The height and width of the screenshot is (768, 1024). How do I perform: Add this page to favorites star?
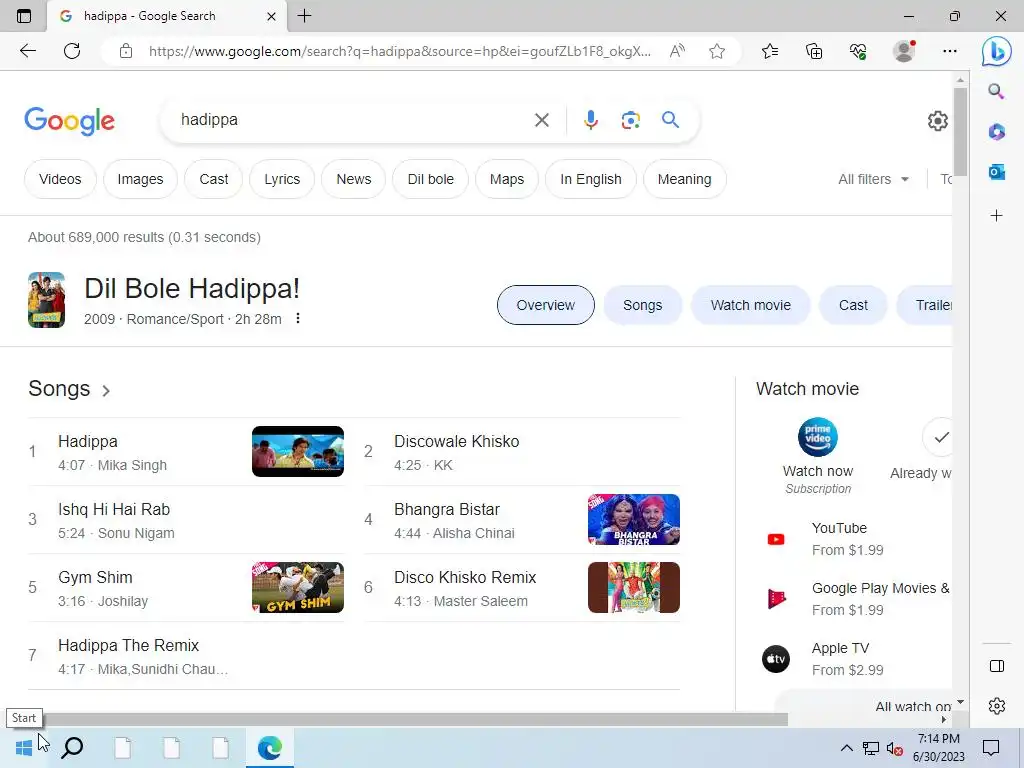(x=717, y=51)
